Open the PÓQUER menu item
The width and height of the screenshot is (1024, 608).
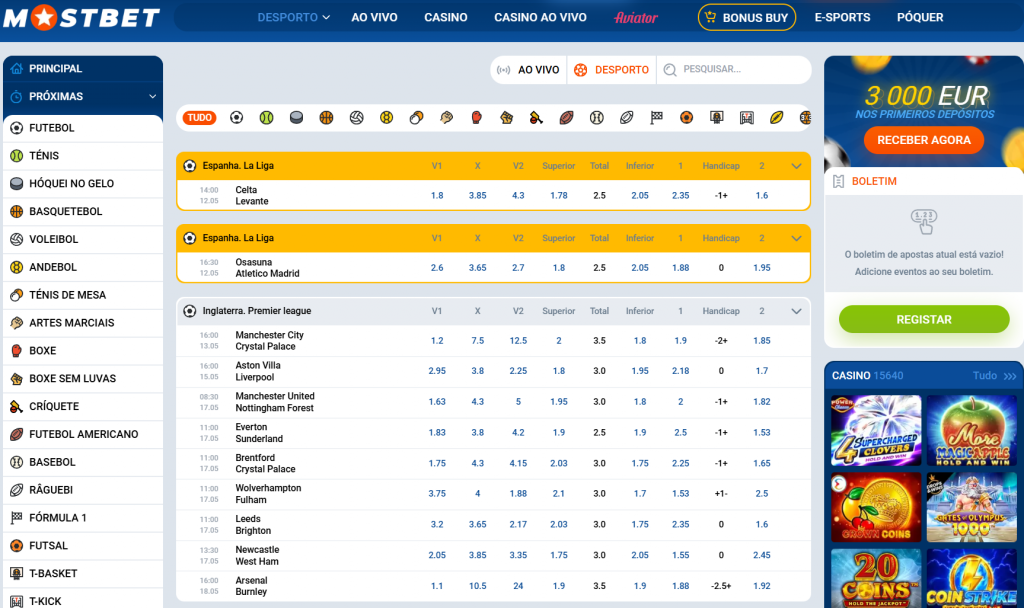coord(920,18)
